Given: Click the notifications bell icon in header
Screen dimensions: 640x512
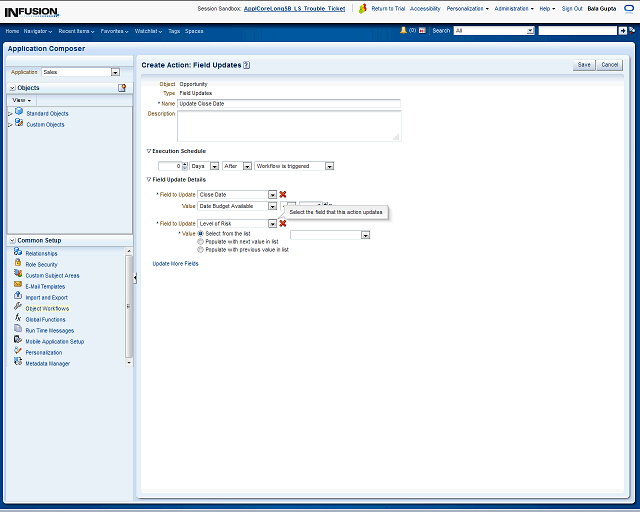Looking at the screenshot, I should click(404, 31).
